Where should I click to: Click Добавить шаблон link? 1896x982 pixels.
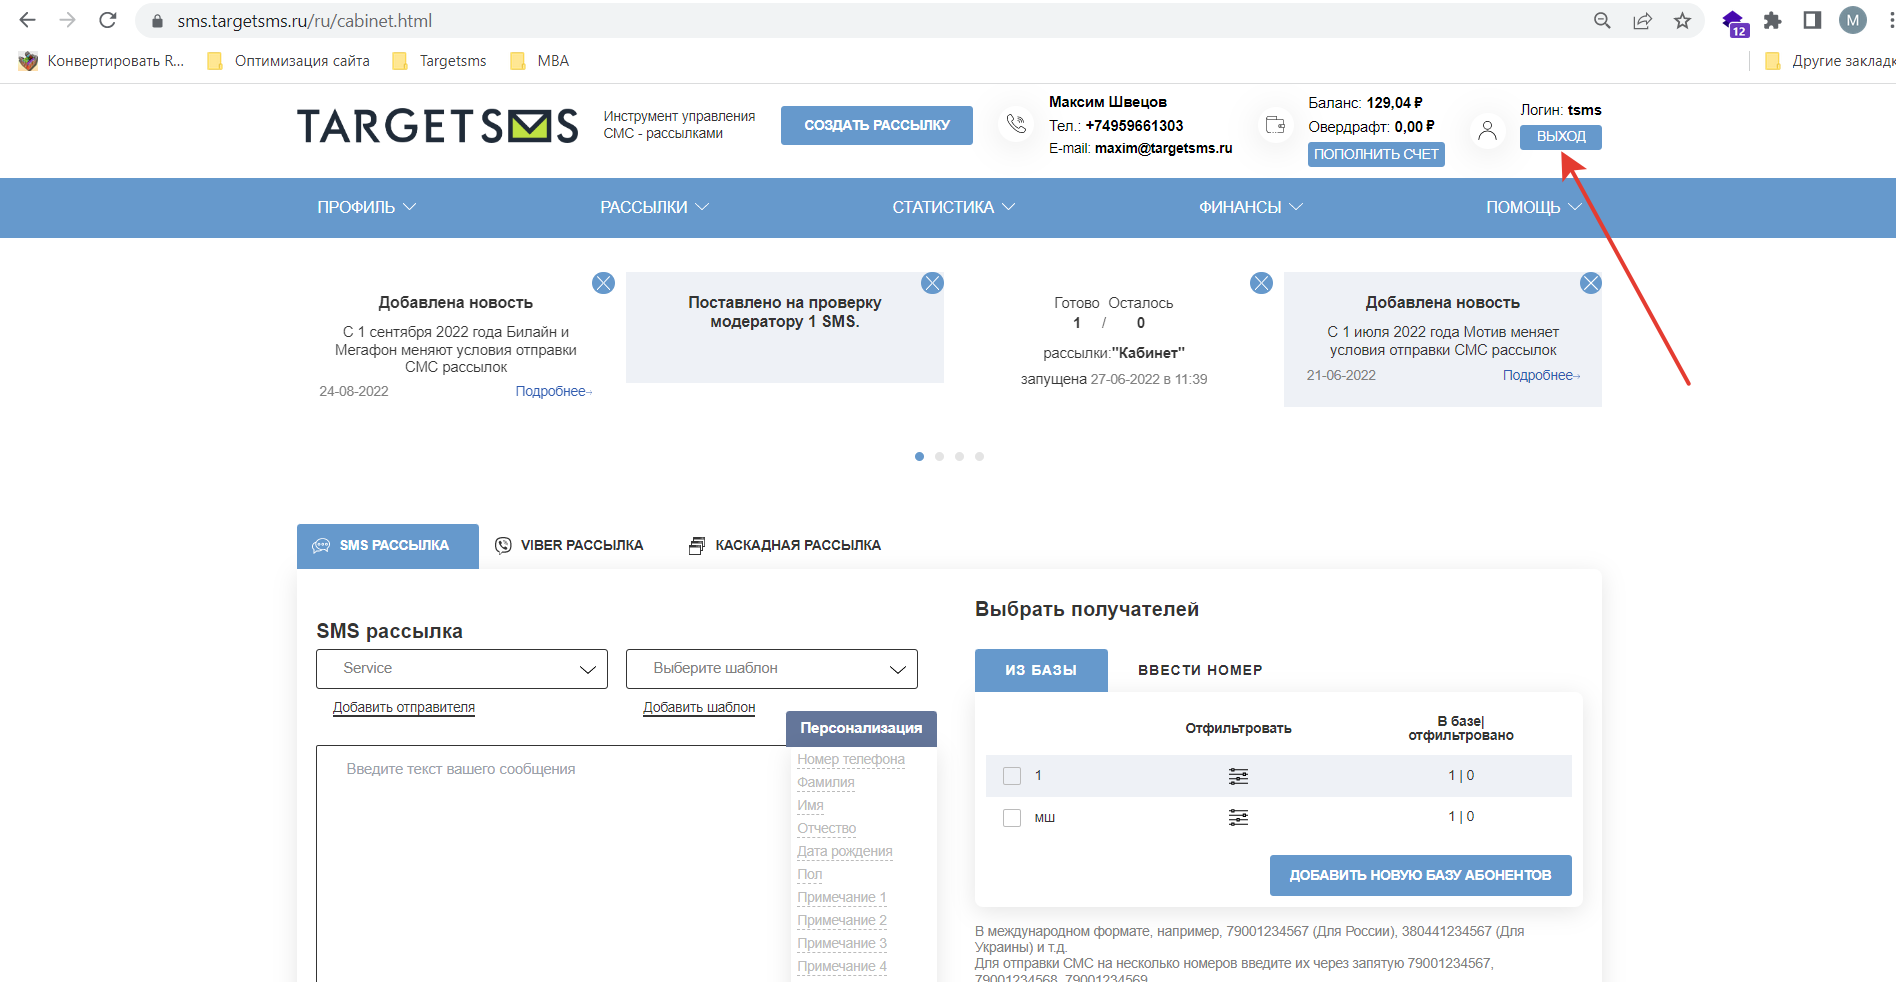point(699,707)
